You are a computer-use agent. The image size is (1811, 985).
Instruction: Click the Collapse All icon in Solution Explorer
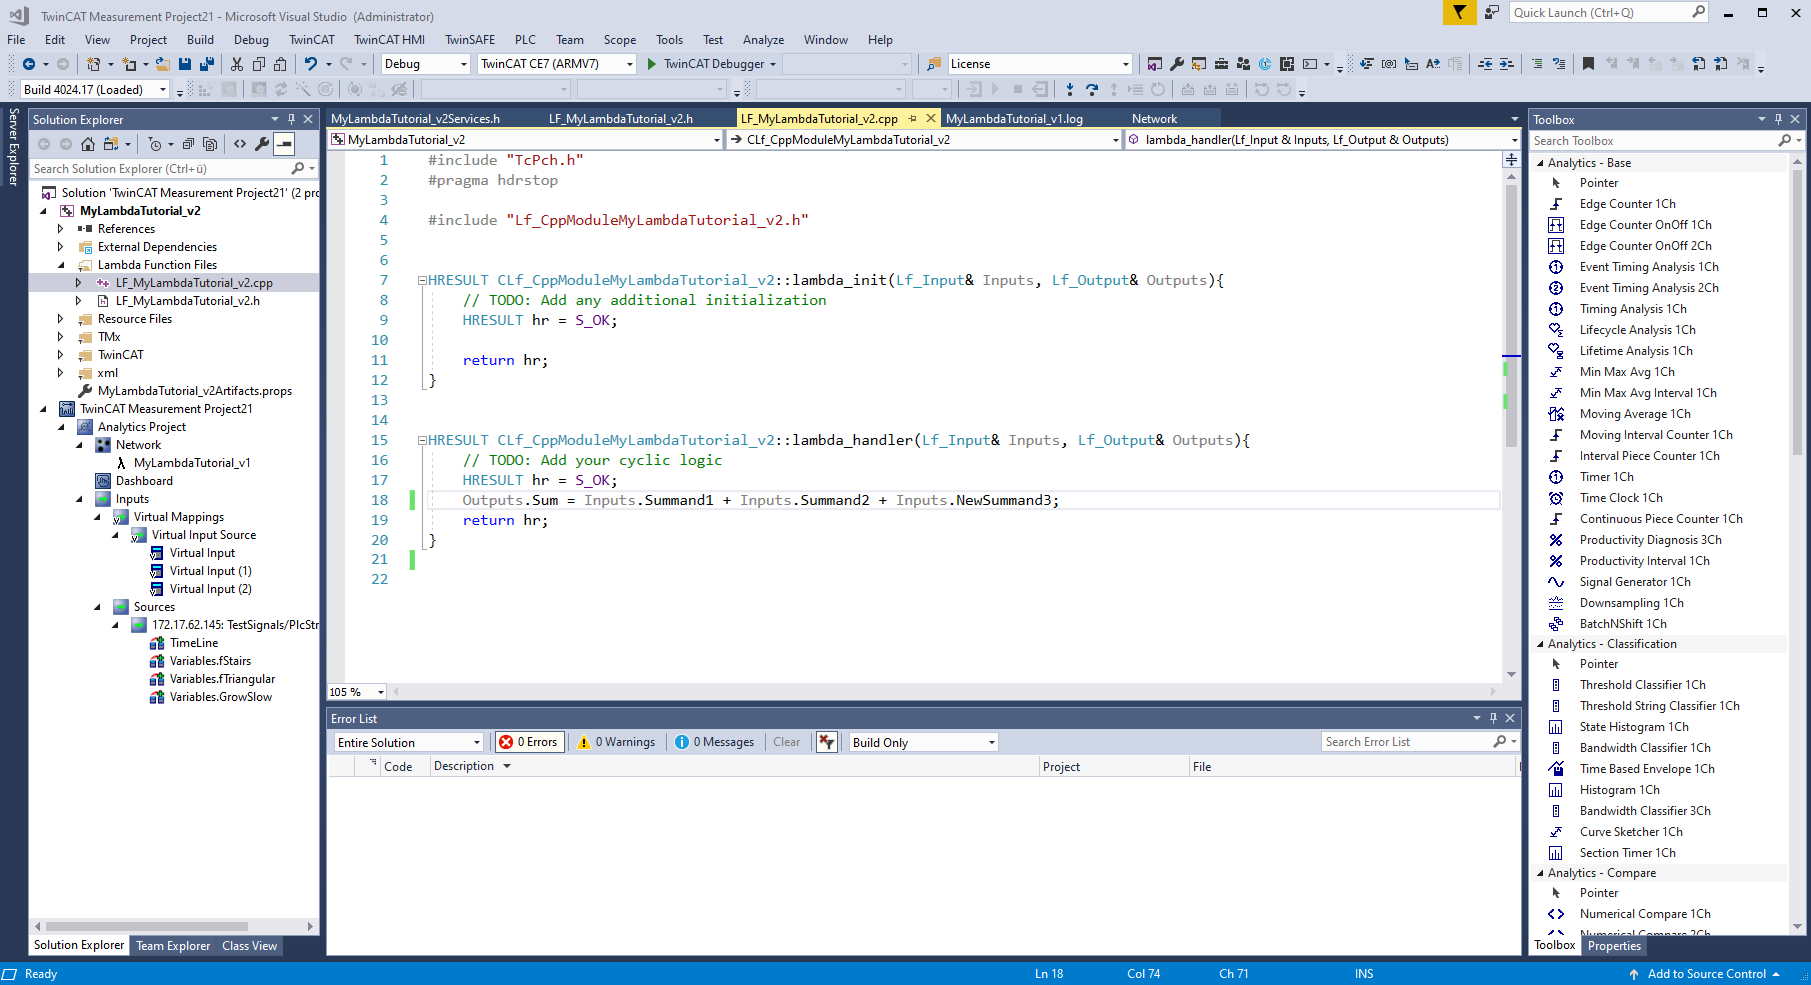pyautogui.click(x=188, y=144)
